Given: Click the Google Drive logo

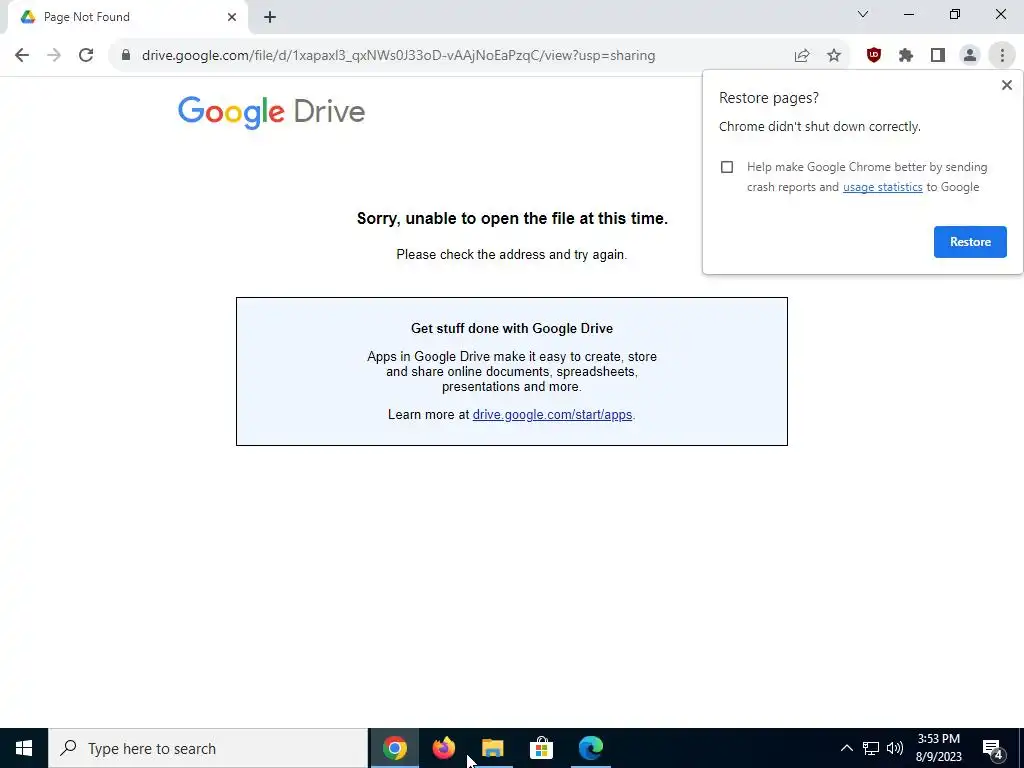Looking at the screenshot, I should [x=271, y=112].
